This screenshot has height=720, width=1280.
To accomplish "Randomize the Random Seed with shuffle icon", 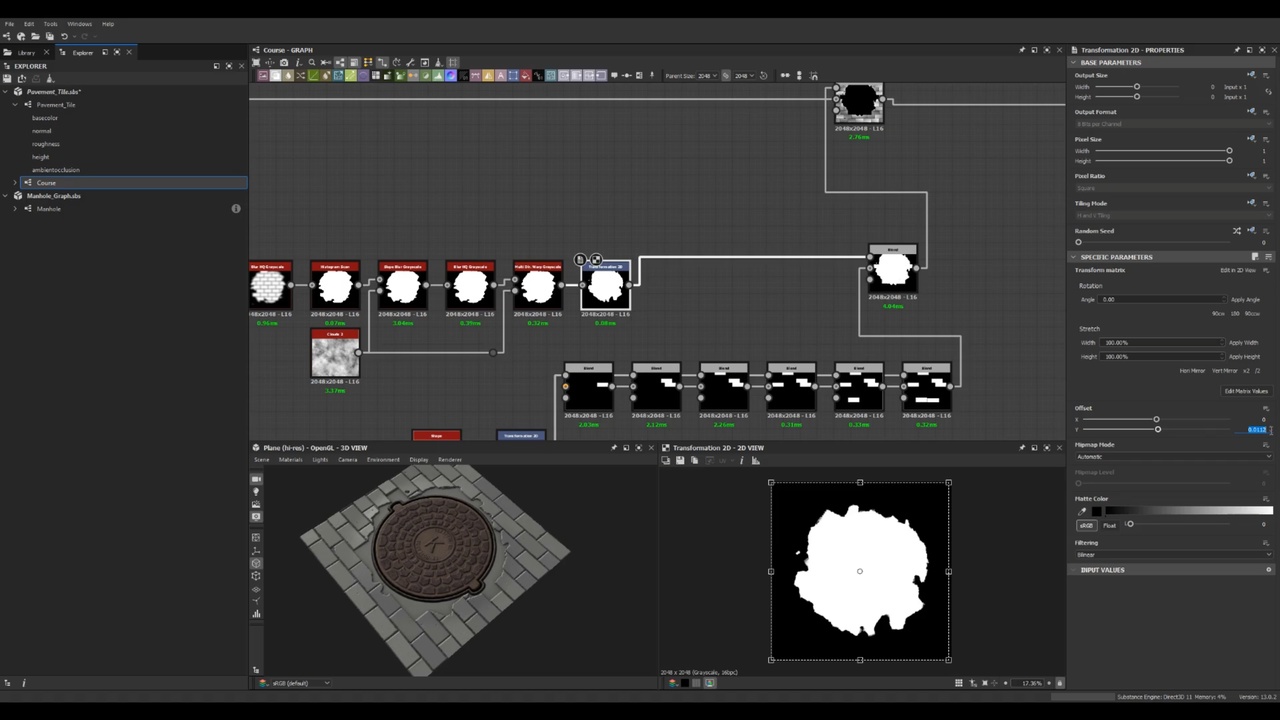I will 1237,231.
